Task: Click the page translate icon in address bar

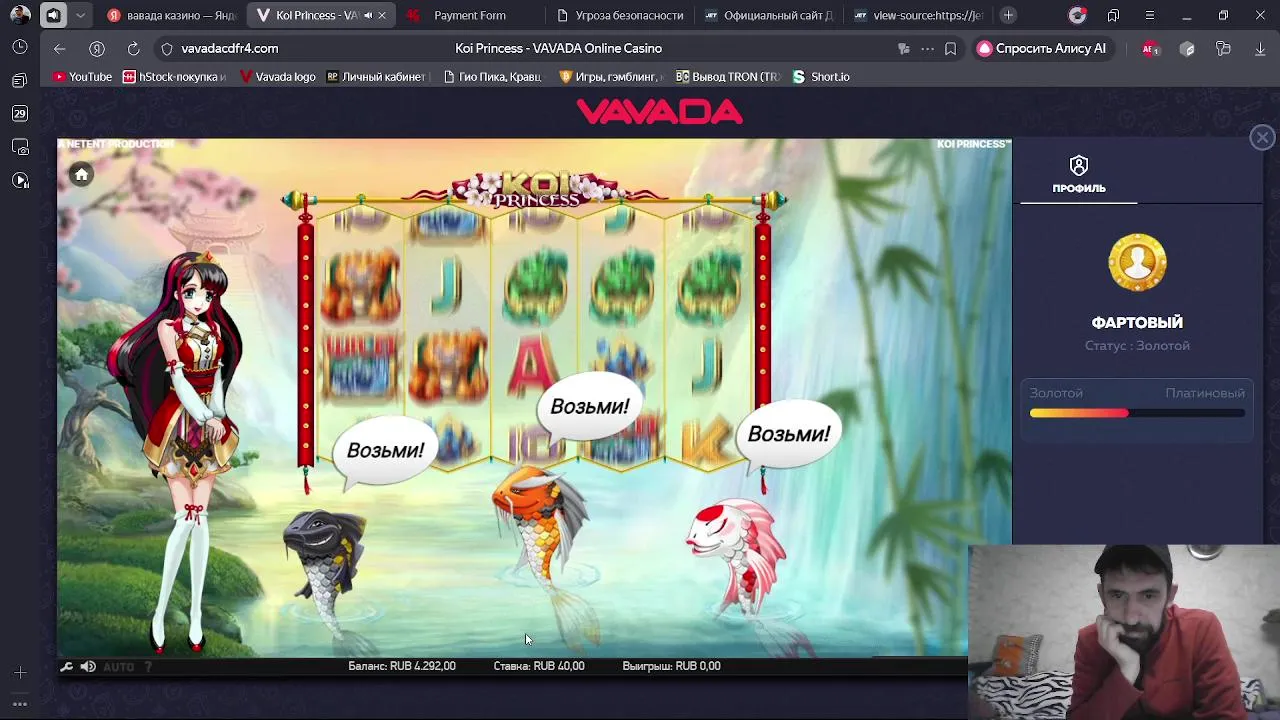Action: 904,48
